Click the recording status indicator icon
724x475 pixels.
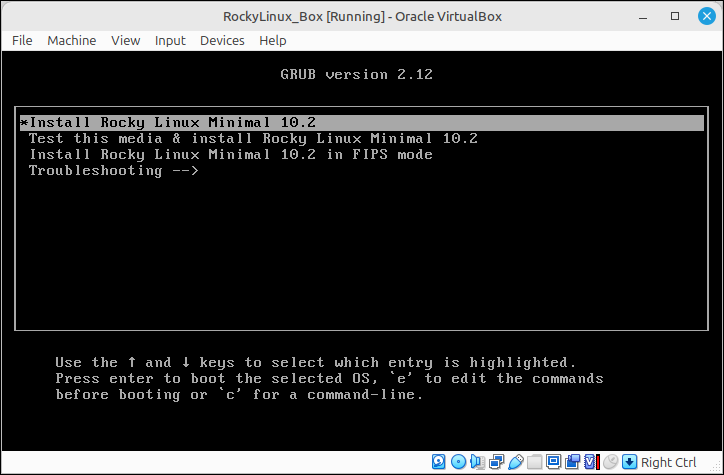pyautogui.click(x=573, y=462)
